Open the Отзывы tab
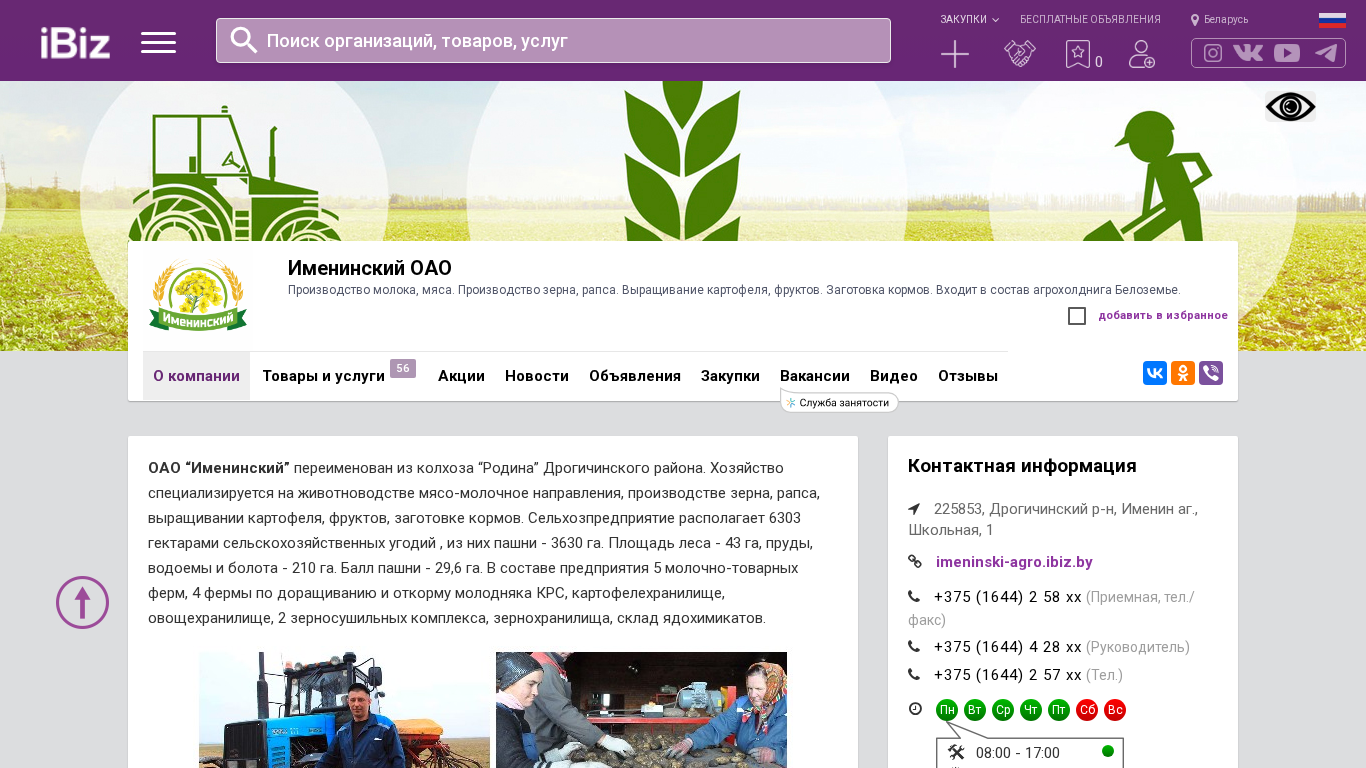1366x768 pixels. click(x=968, y=376)
